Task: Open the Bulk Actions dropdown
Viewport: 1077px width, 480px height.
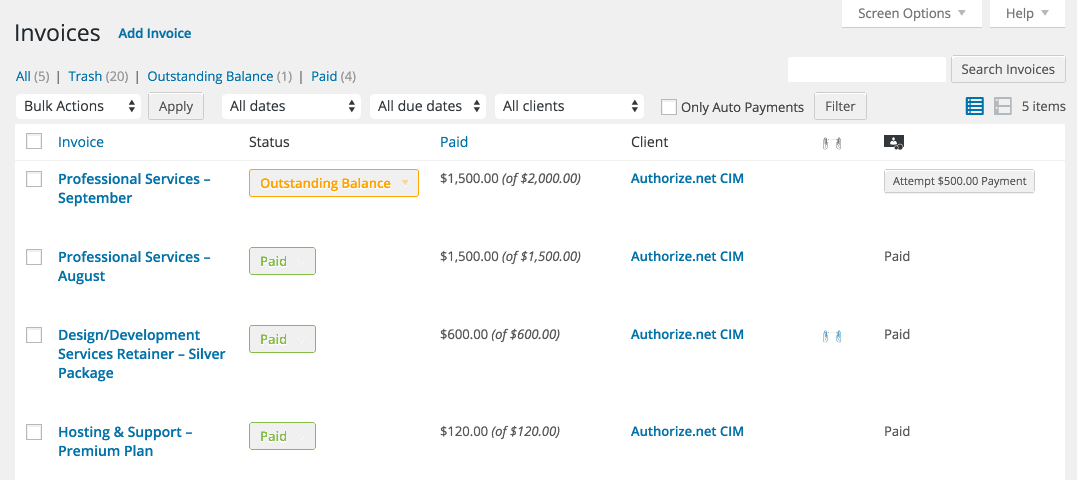Action: 79,106
